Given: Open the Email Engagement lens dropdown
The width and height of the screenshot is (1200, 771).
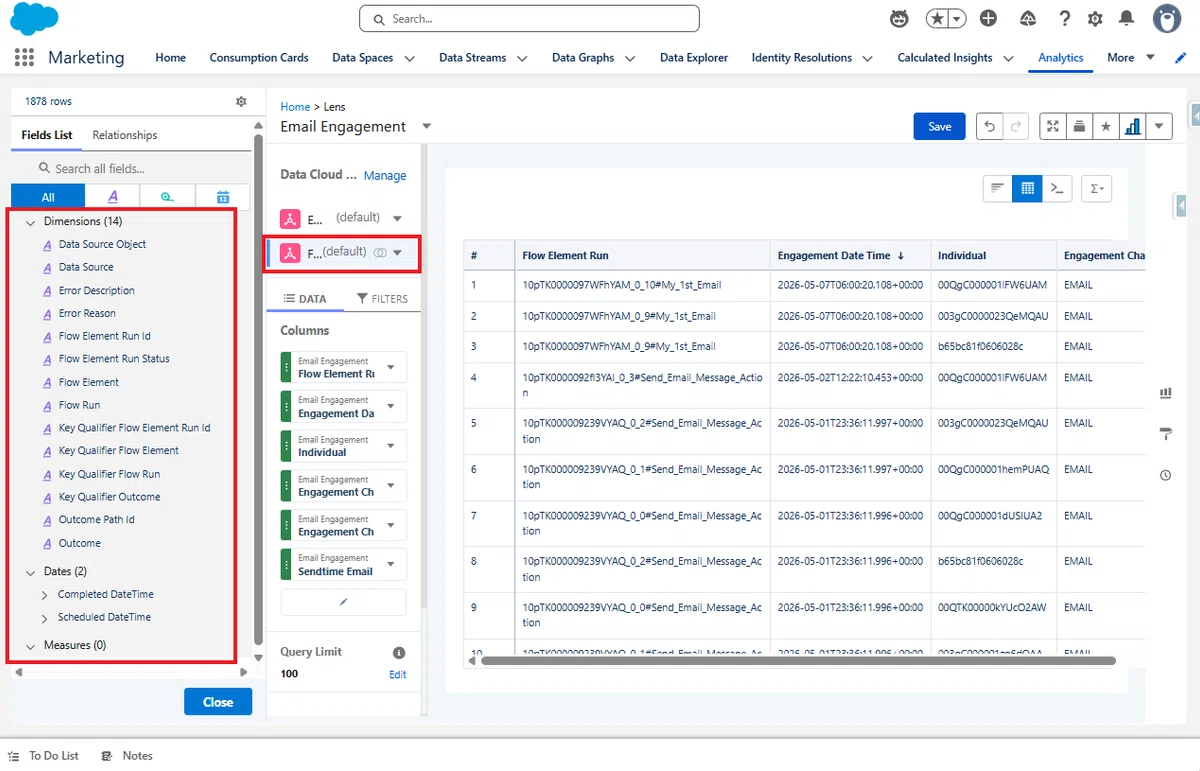Looking at the screenshot, I should pyautogui.click(x=427, y=126).
